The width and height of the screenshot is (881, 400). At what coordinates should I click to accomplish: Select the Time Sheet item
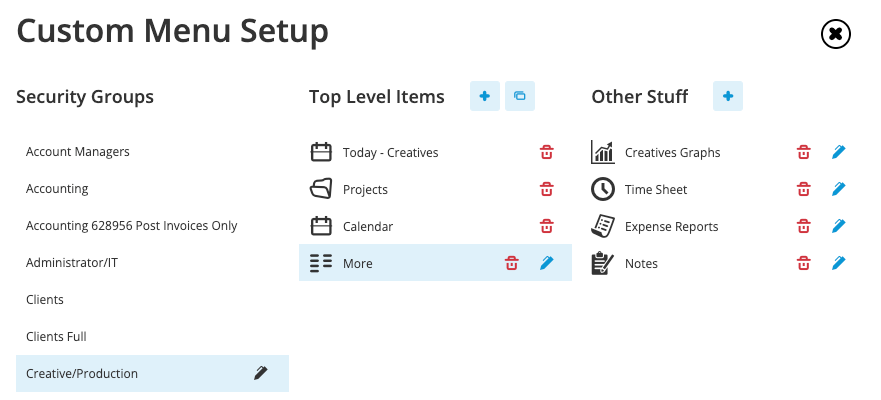718,189
